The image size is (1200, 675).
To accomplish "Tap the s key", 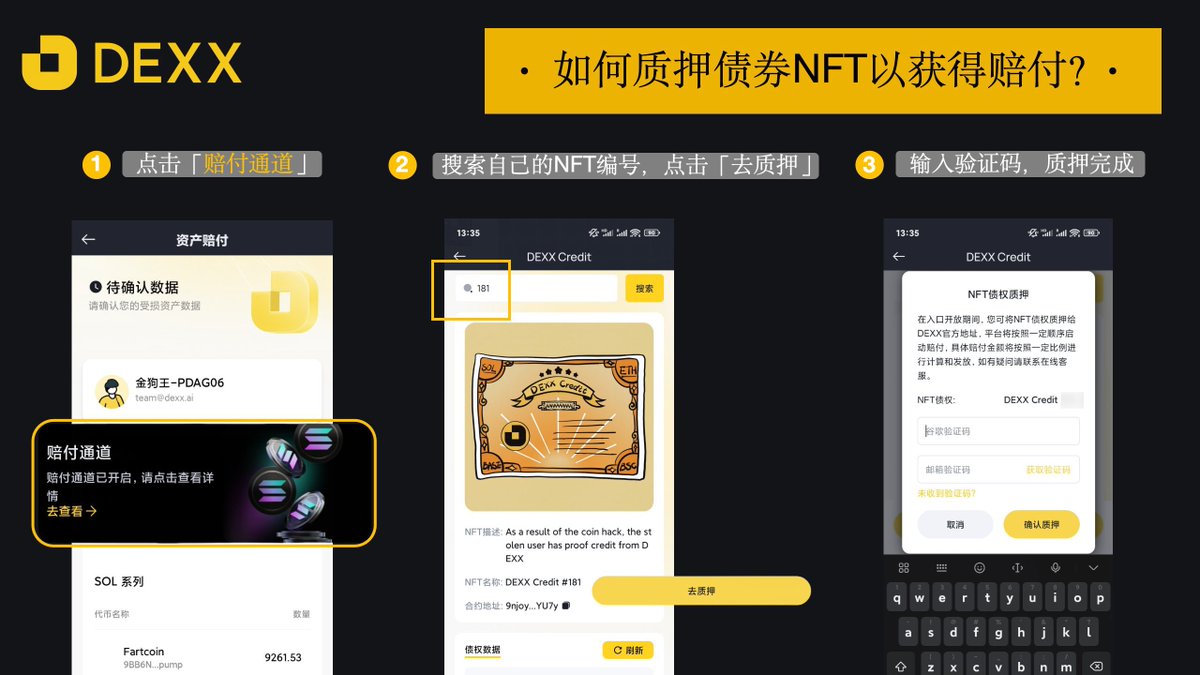I will click(x=931, y=632).
